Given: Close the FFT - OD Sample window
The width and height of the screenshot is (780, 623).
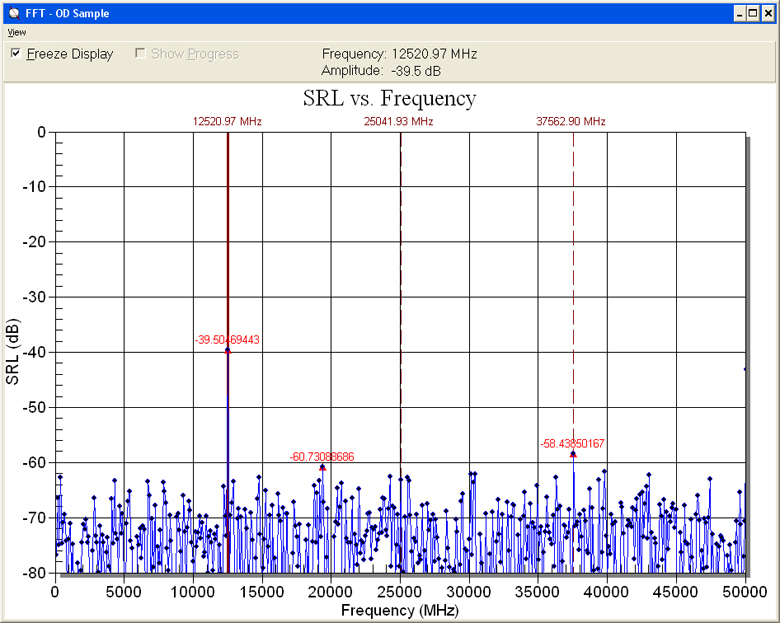Looking at the screenshot, I should coord(768,13).
